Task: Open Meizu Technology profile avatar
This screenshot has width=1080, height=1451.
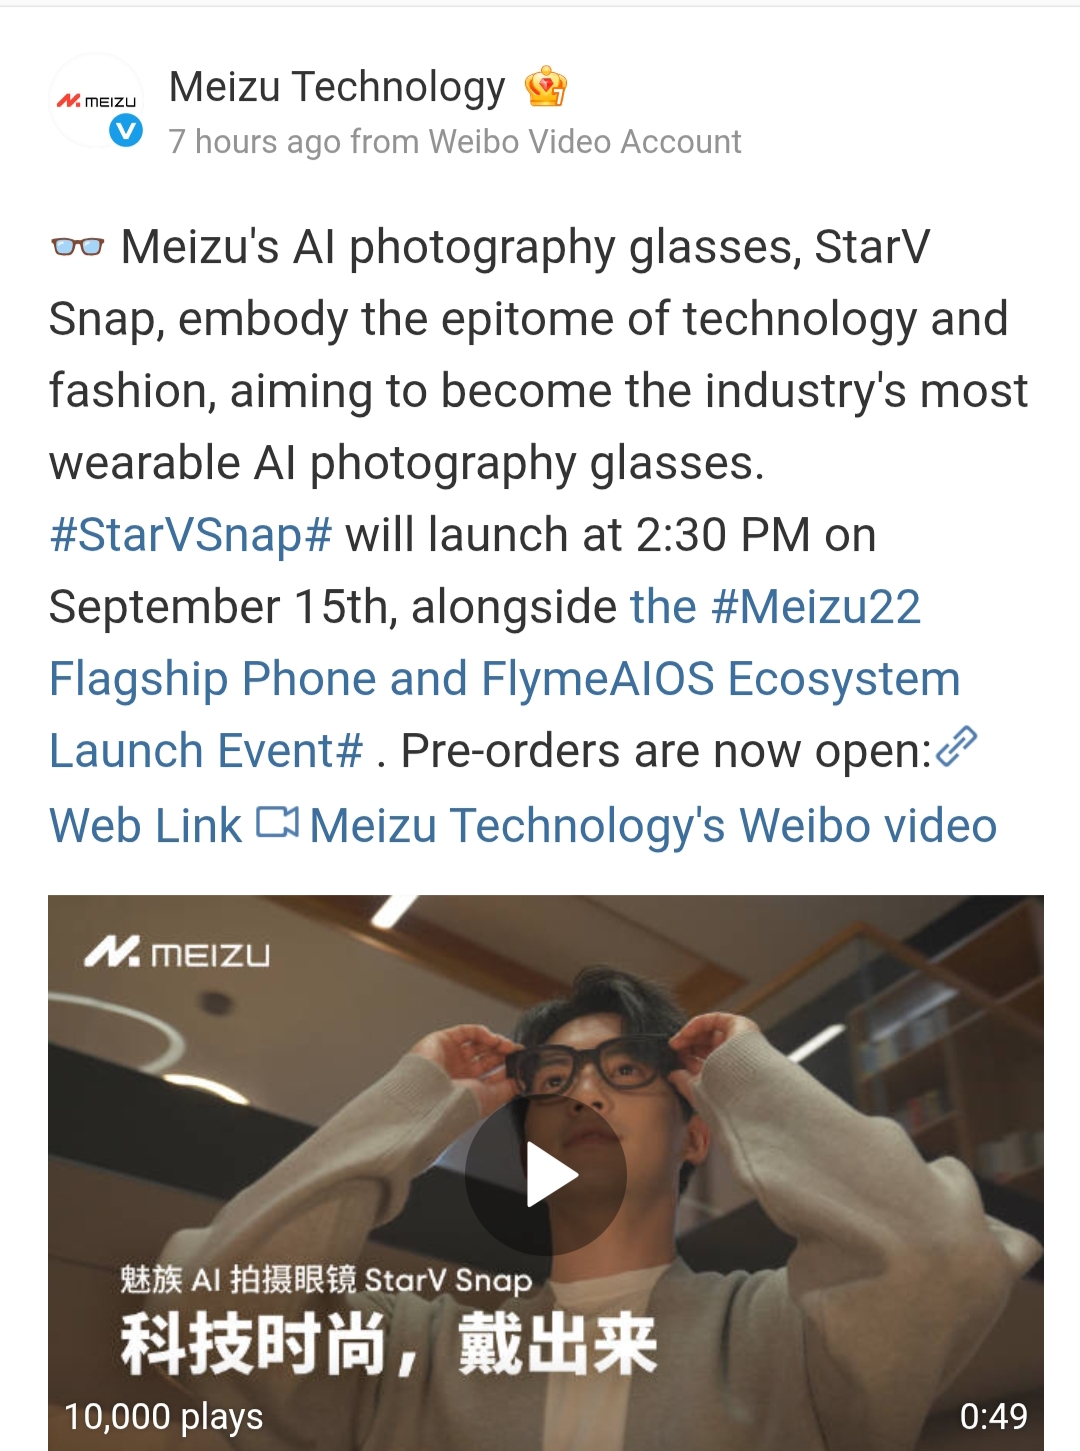Action: (96, 101)
